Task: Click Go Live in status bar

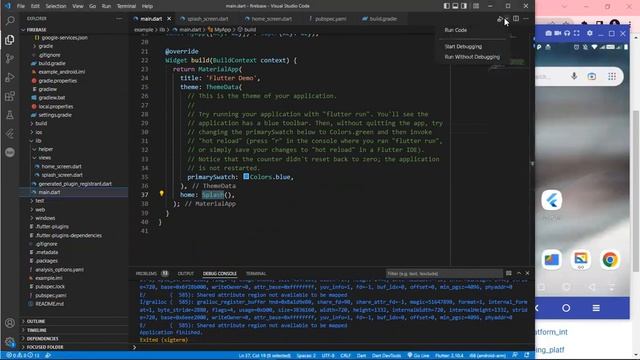Action: tap(418, 356)
